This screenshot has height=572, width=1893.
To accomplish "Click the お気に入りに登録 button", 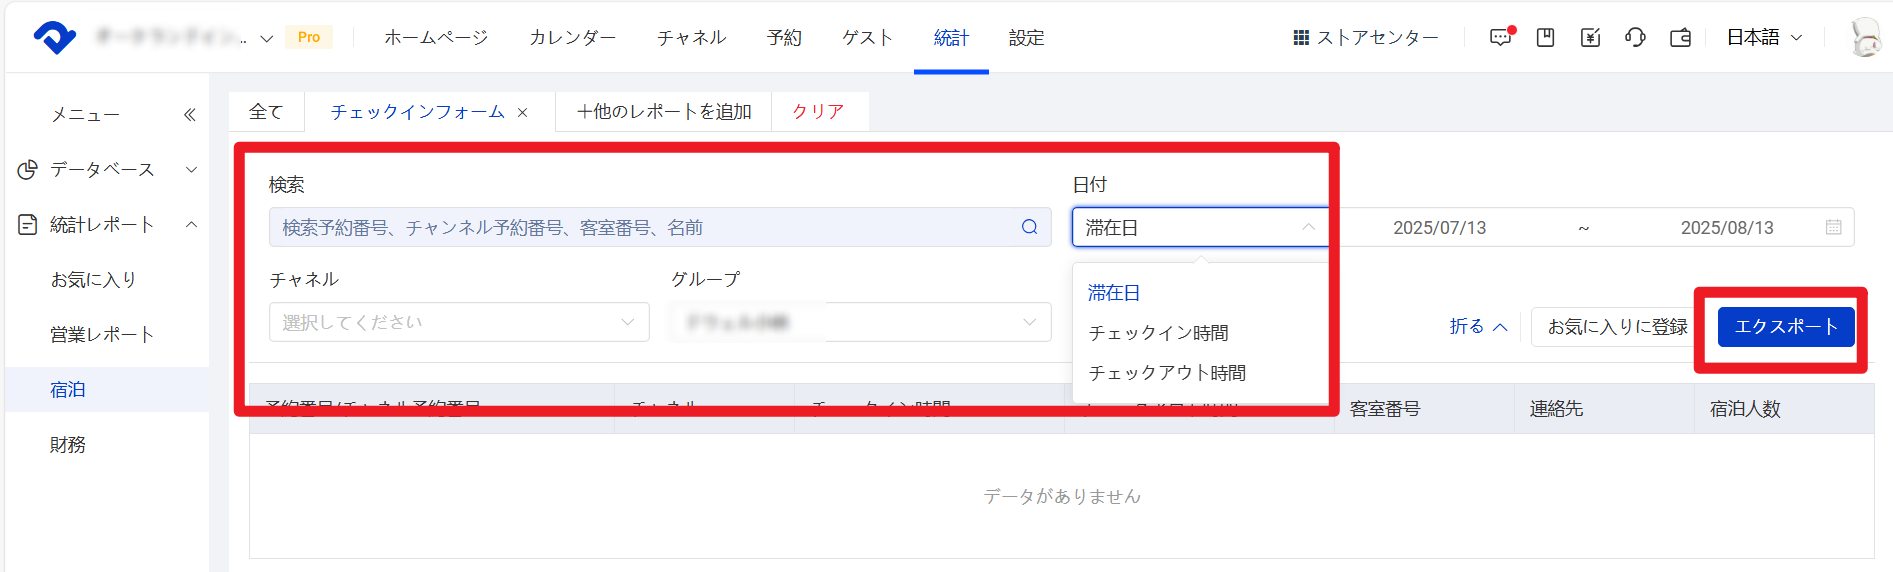I will tap(1616, 327).
